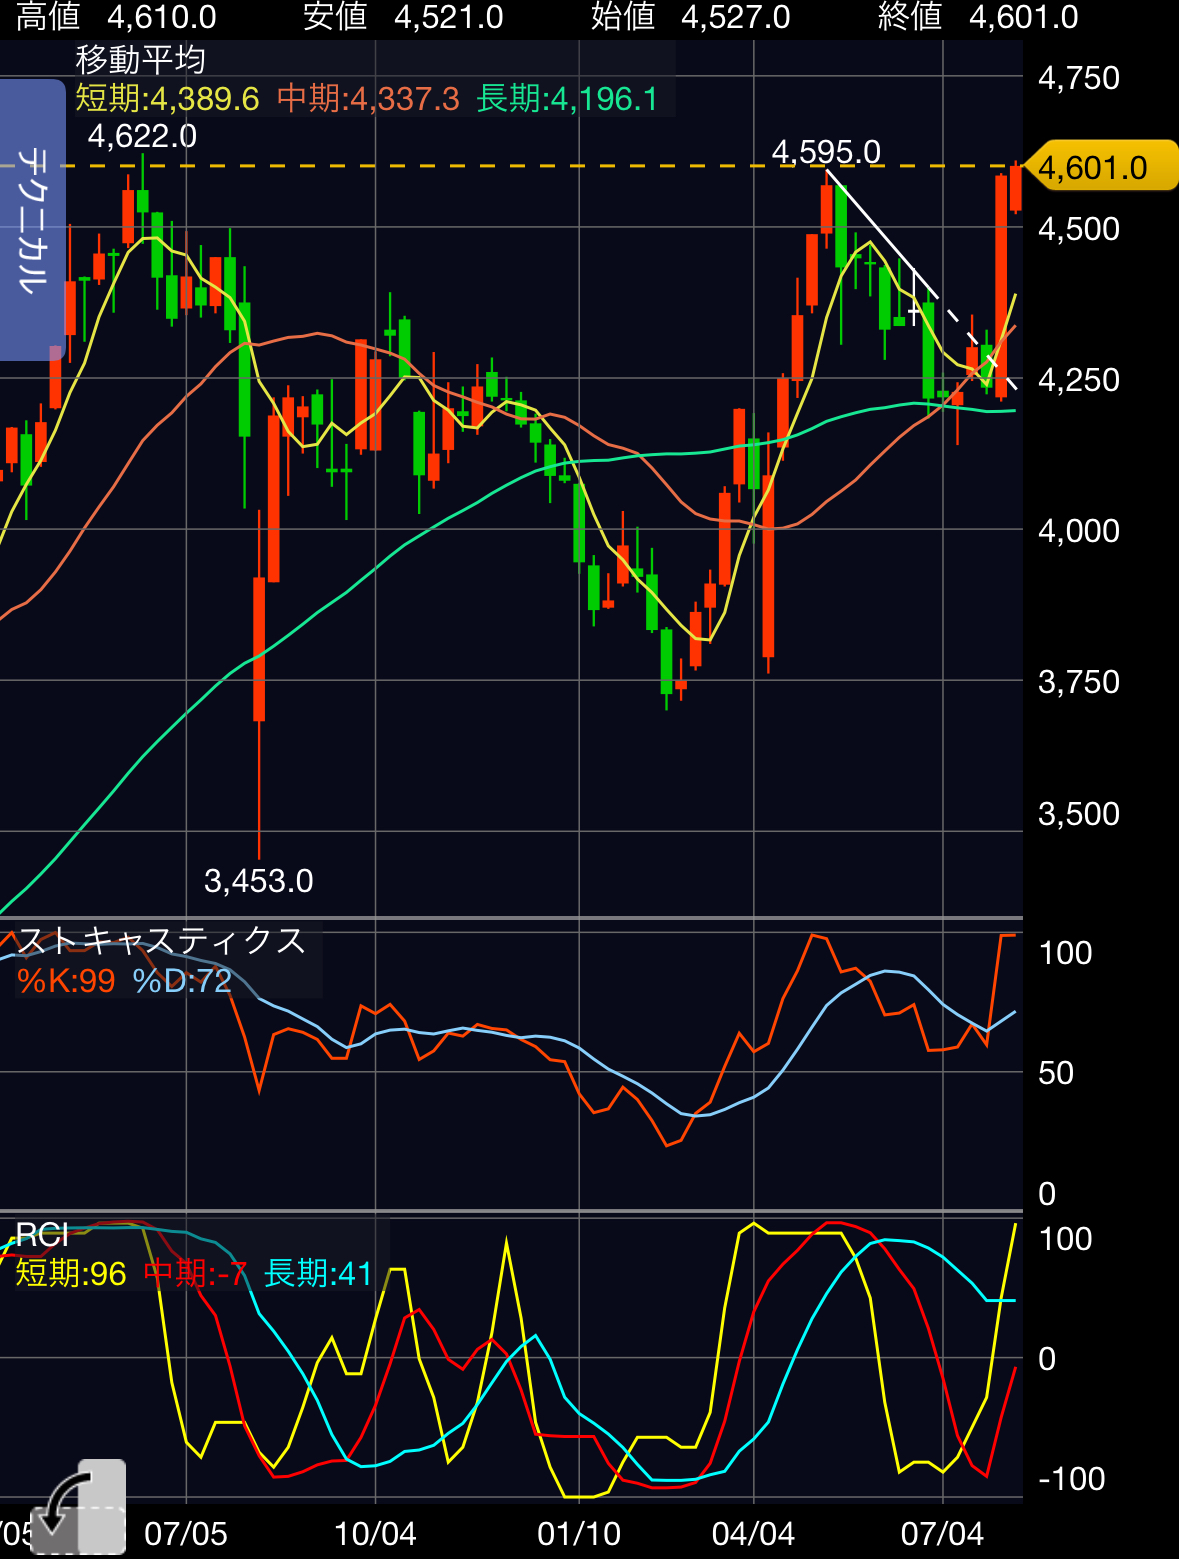Select the 10/04 date on time axis

[375, 1534]
